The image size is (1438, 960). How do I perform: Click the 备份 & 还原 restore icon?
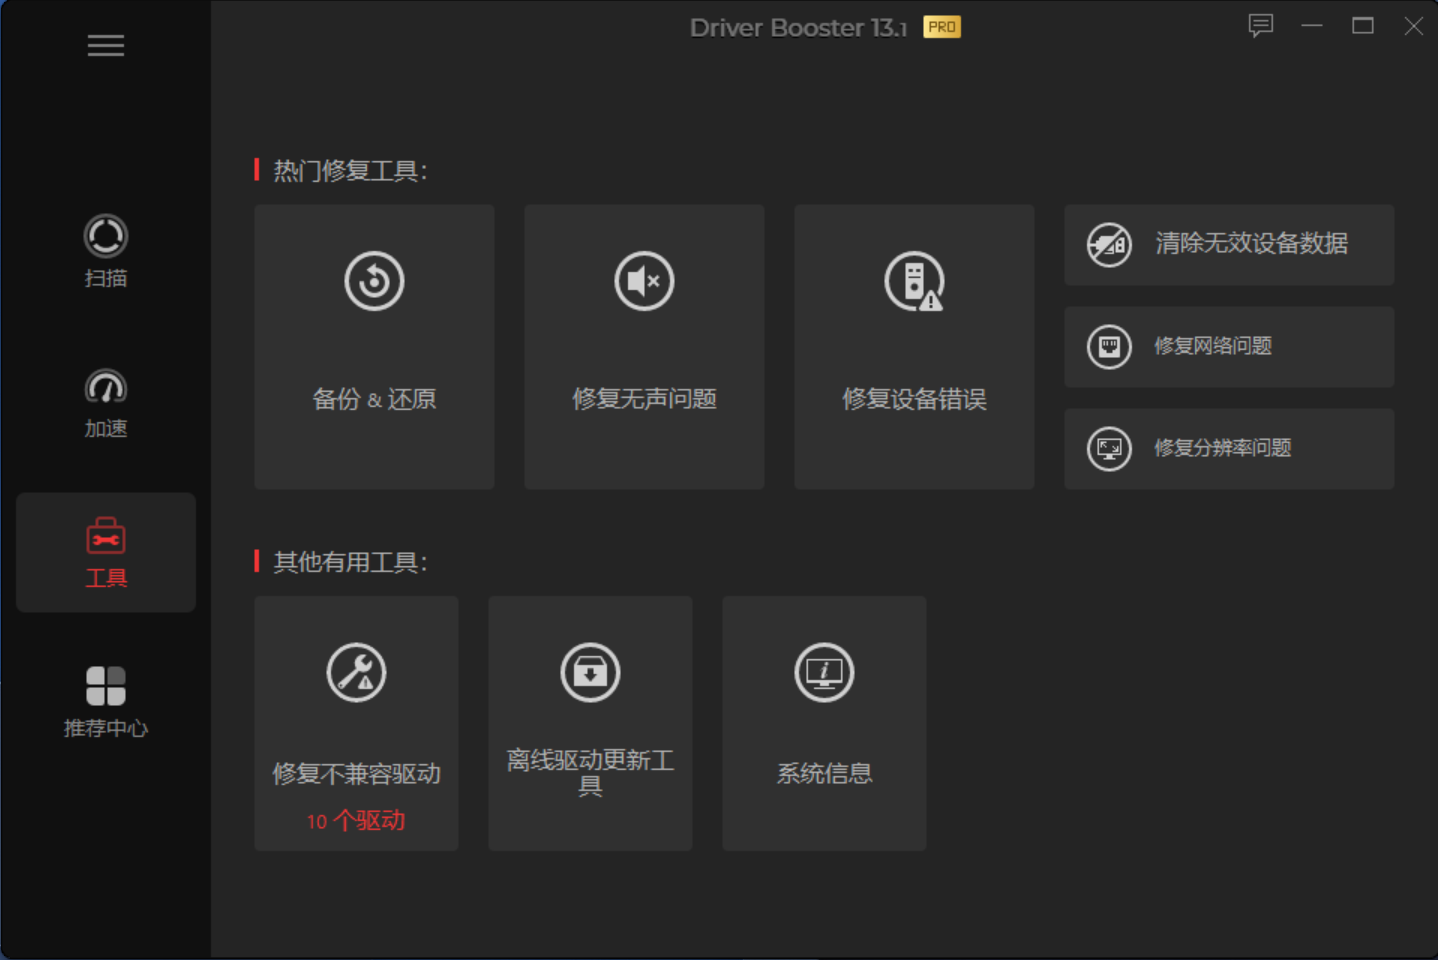click(374, 281)
